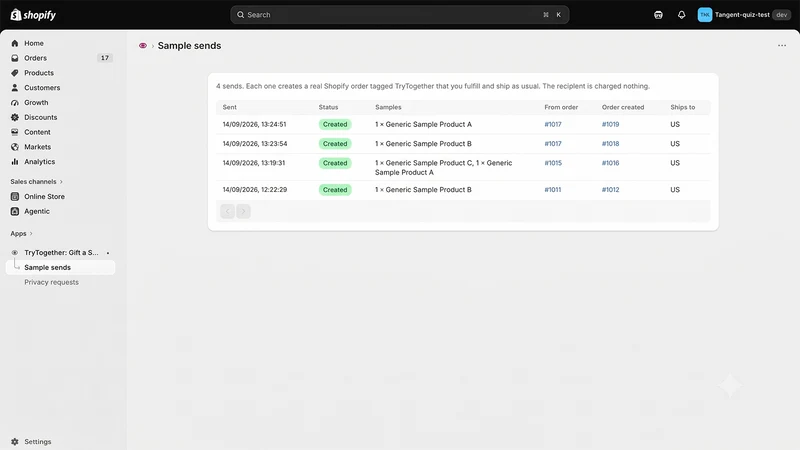
Task: Open From order #1017 for 13:23:54 row
Action: point(553,144)
